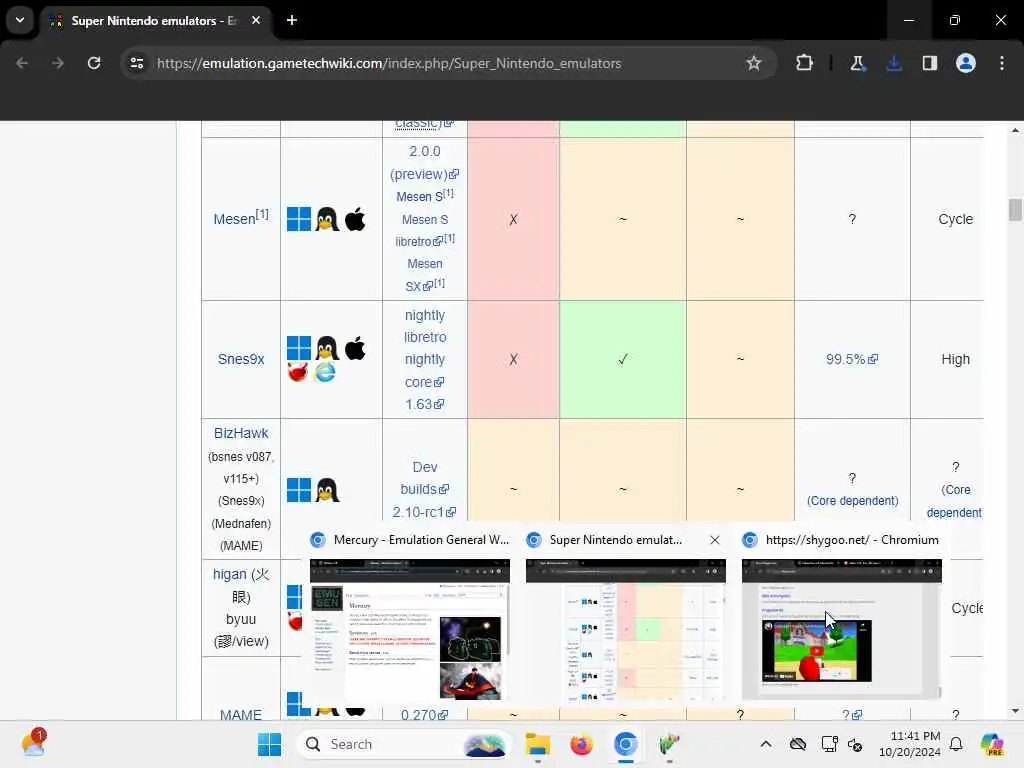Viewport: 1024px width, 768px height.
Task: Click the Linux penguin icon in BizHawk row
Action: coord(327,490)
